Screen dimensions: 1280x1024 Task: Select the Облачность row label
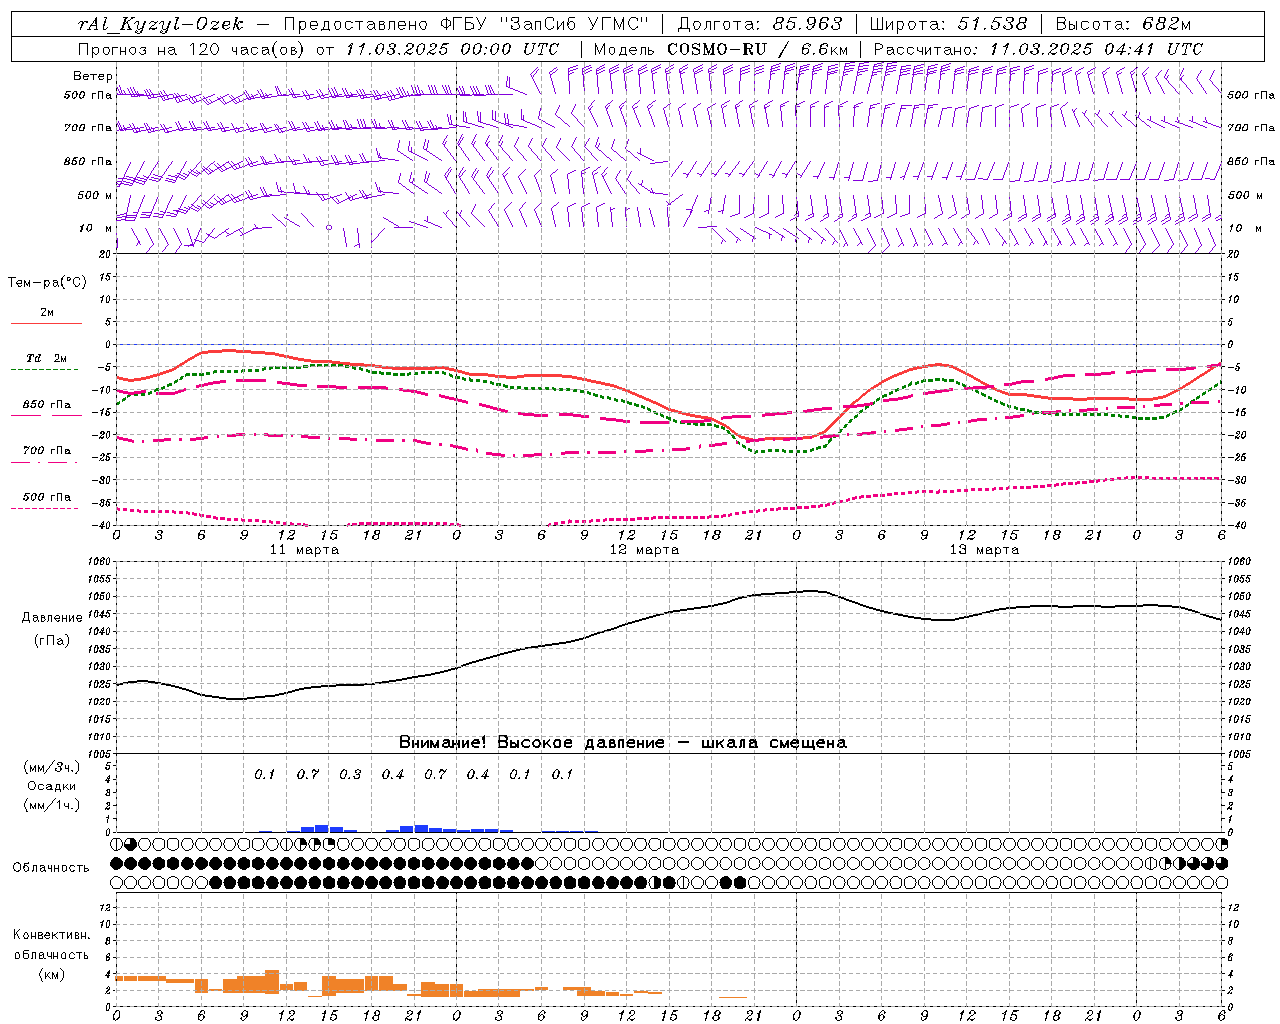[51, 867]
